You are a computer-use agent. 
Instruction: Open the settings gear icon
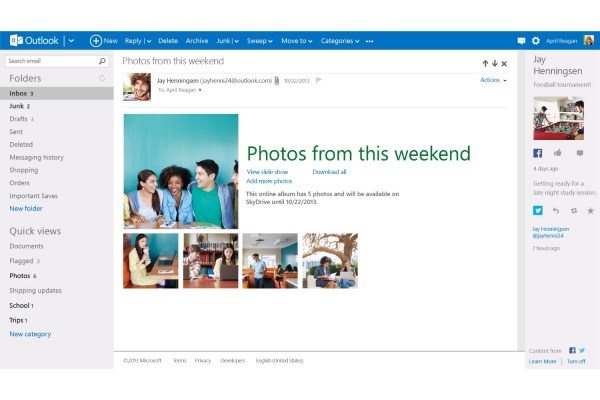[536, 41]
